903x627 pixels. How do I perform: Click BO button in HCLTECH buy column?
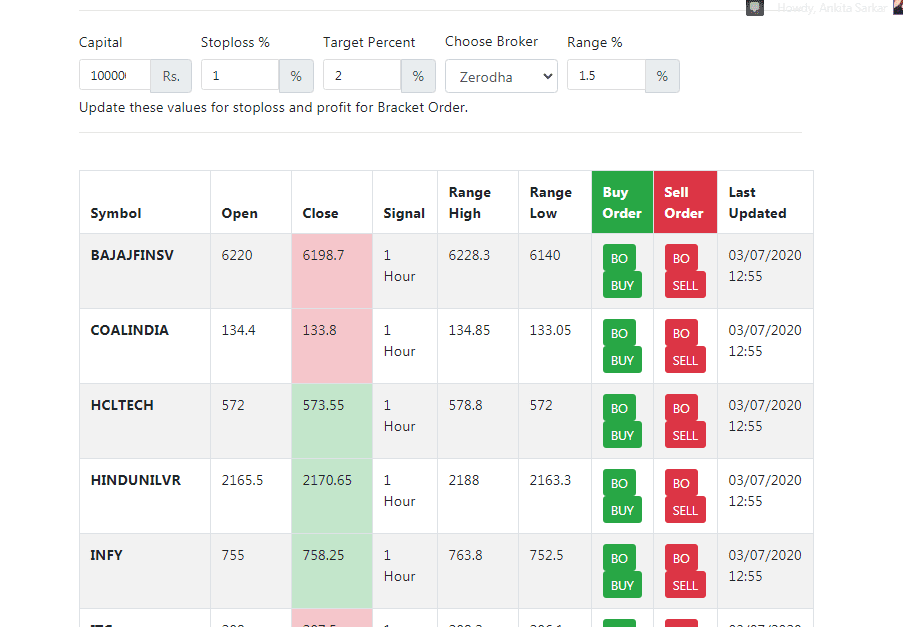tap(619, 408)
